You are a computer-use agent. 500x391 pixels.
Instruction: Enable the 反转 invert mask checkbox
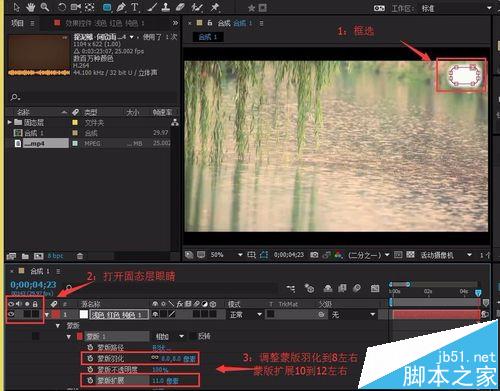[193, 336]
